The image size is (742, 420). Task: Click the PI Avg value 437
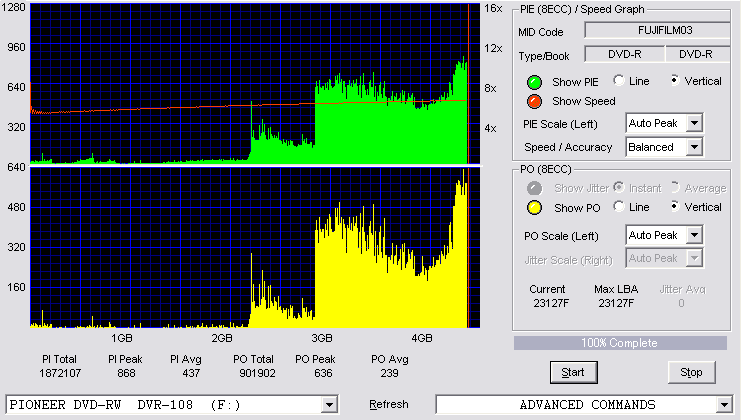click(191, 373)
